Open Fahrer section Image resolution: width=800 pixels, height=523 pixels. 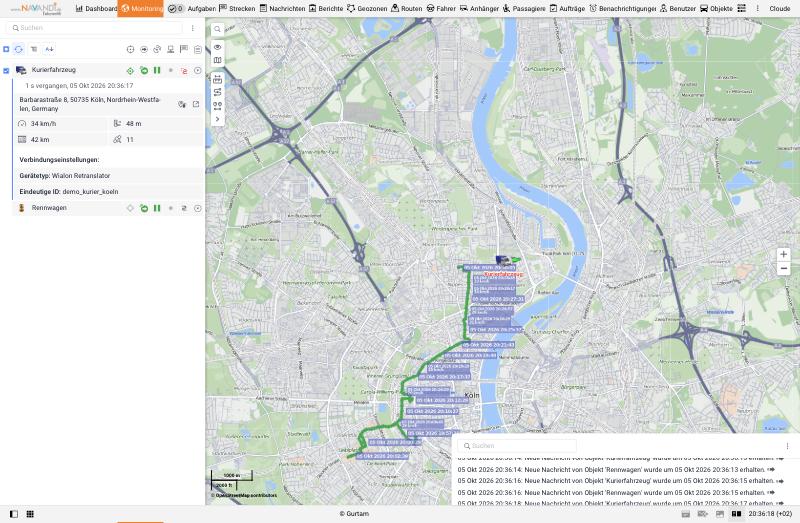click(441, 9)
